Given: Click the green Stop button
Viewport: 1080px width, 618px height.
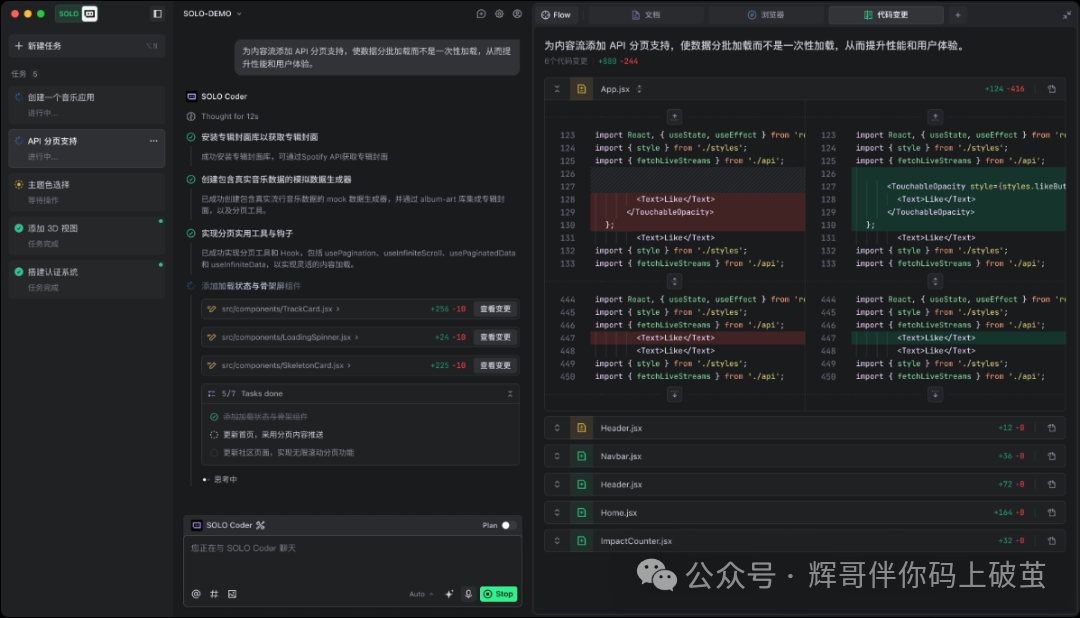Looking at the screenshot, I should point(498,593).
